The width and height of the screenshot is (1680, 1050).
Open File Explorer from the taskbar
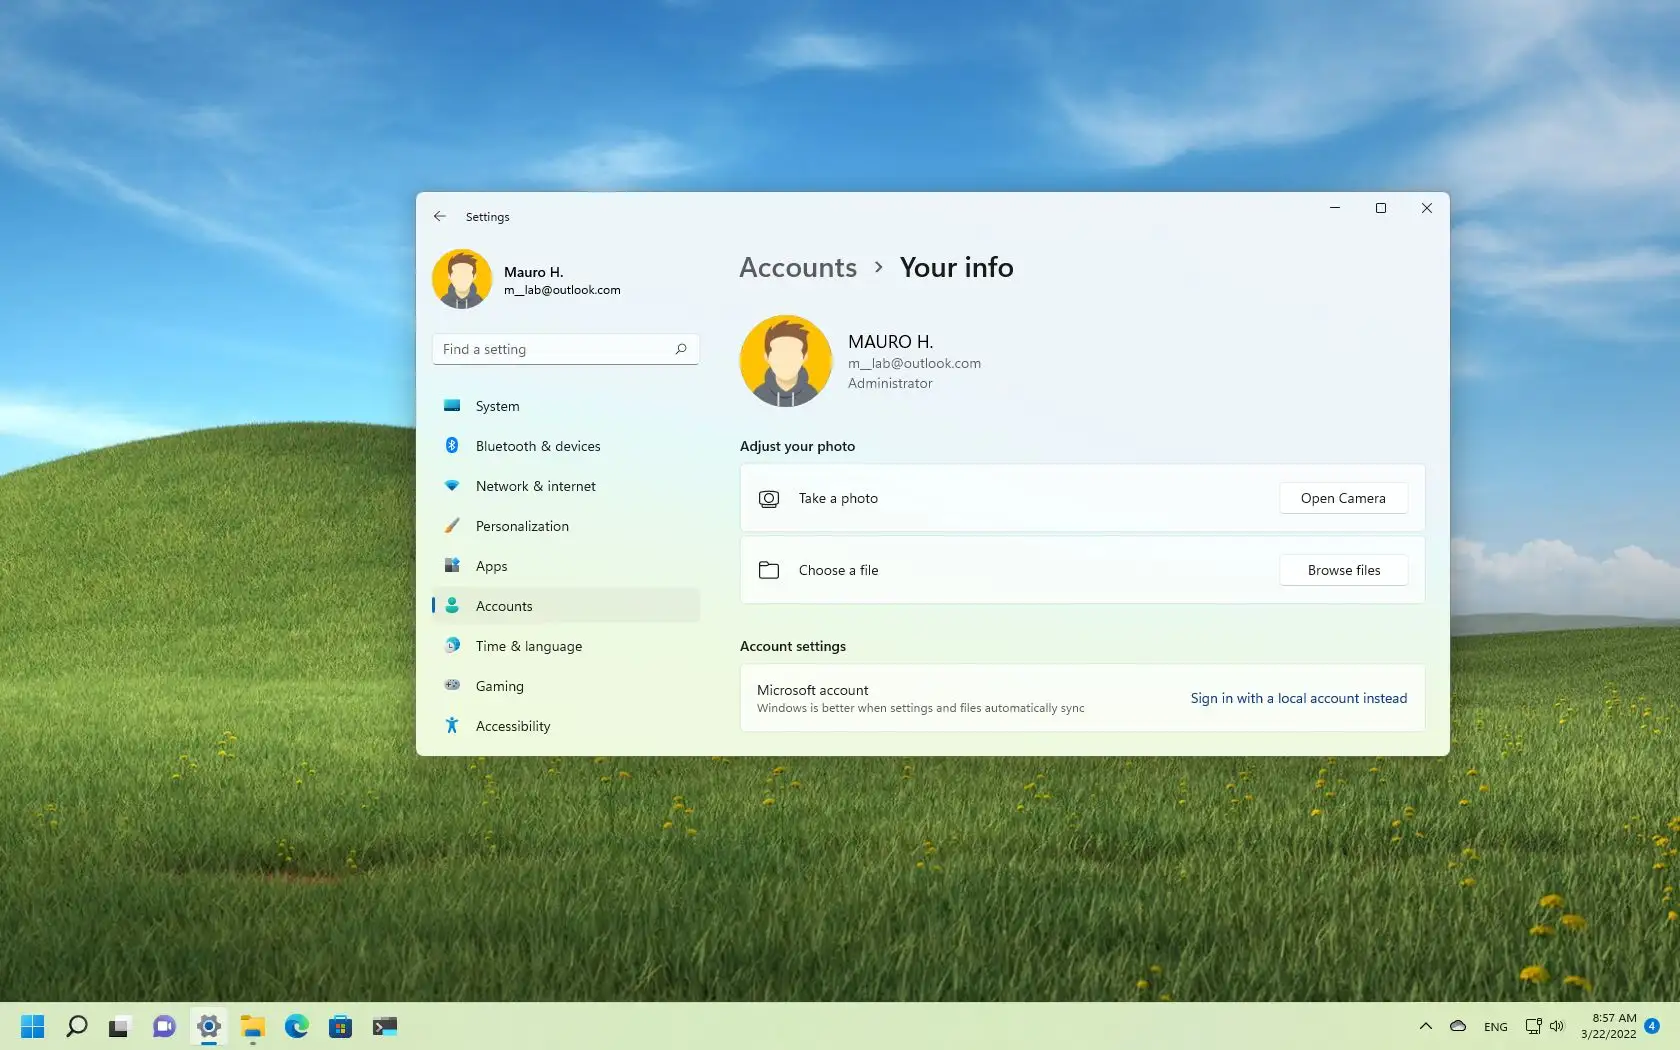(252, 1026)
